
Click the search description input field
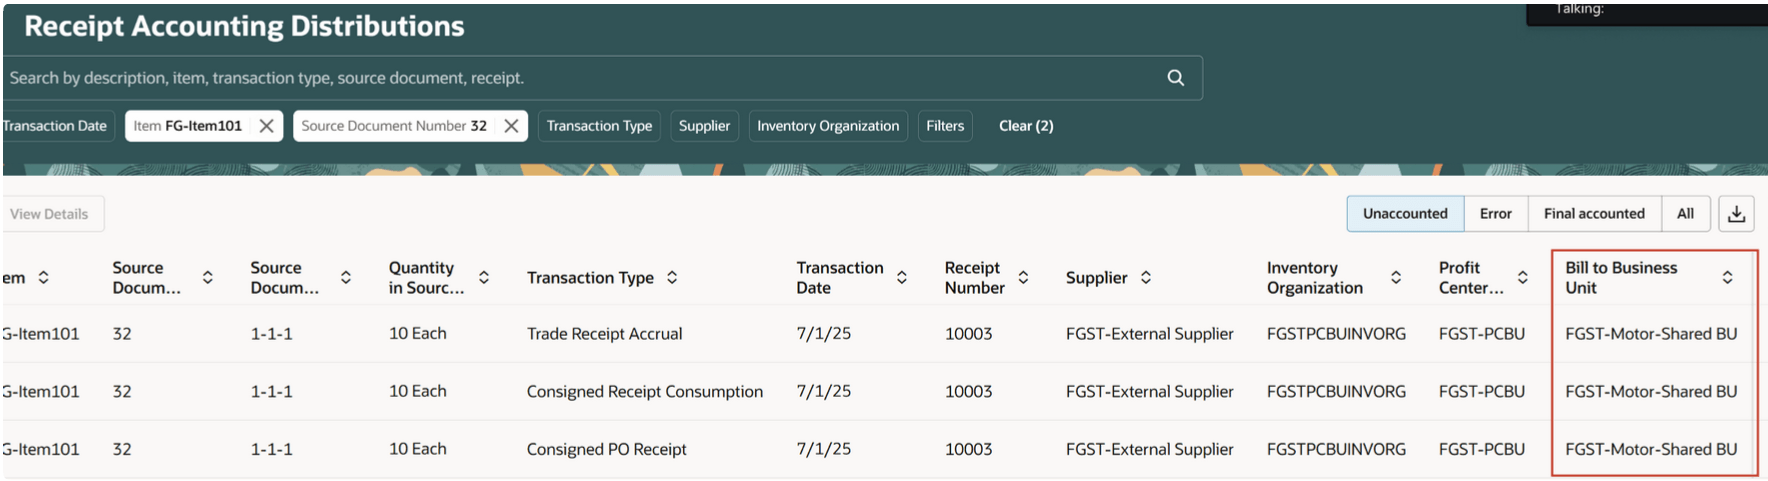tap(580, 78)
